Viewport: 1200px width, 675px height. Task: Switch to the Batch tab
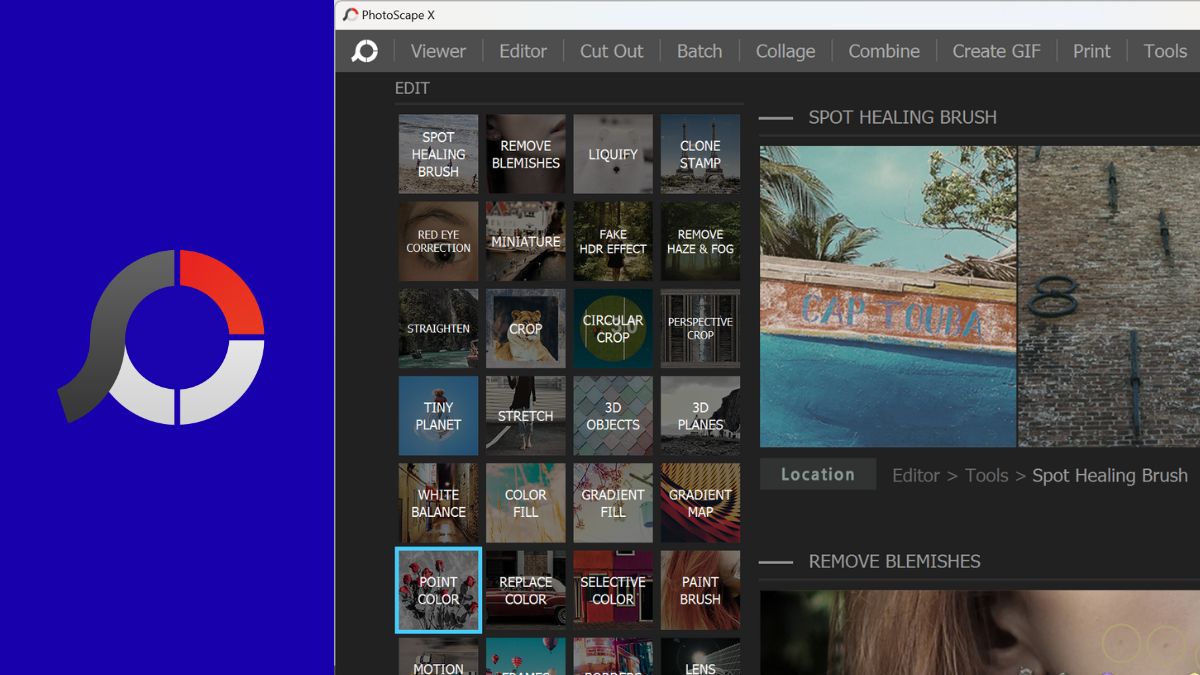(699, 51)
